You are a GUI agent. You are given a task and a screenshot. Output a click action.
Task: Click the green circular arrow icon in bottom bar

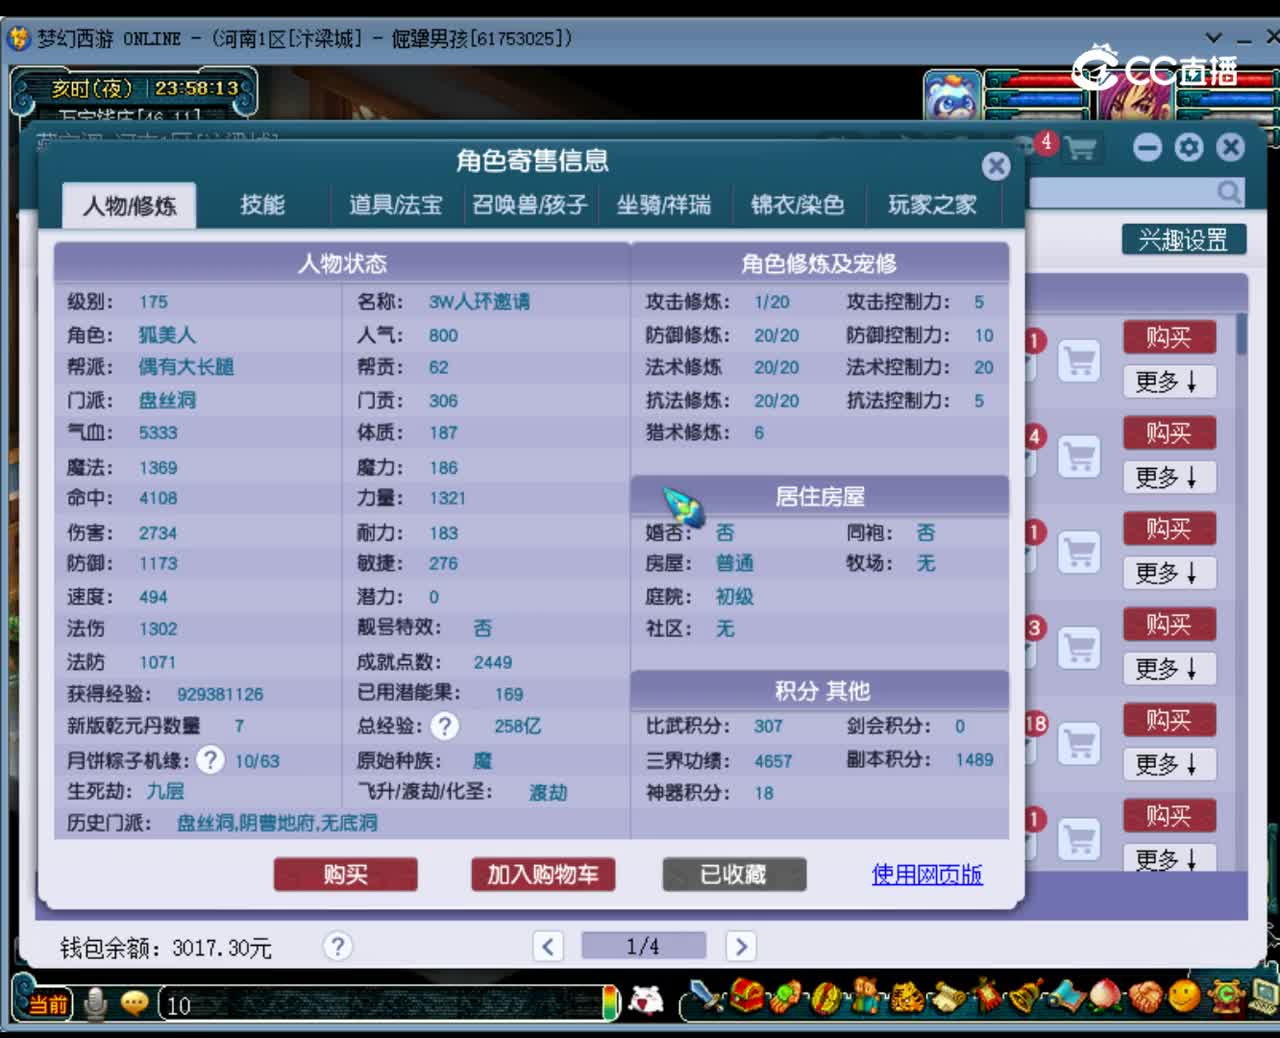click(x=1226, y=996)
